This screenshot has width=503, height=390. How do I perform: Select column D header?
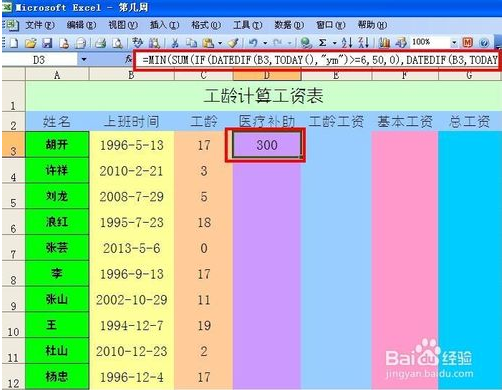pos(267,75)
